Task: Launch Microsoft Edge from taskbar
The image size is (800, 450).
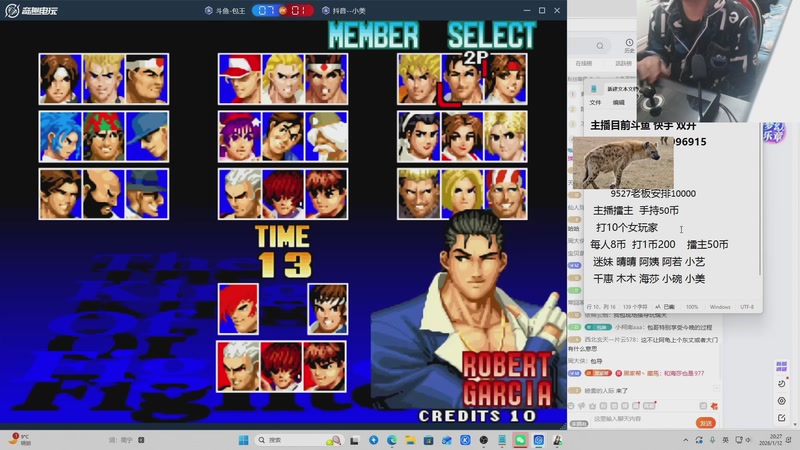Action: click(x=392, y=440)
